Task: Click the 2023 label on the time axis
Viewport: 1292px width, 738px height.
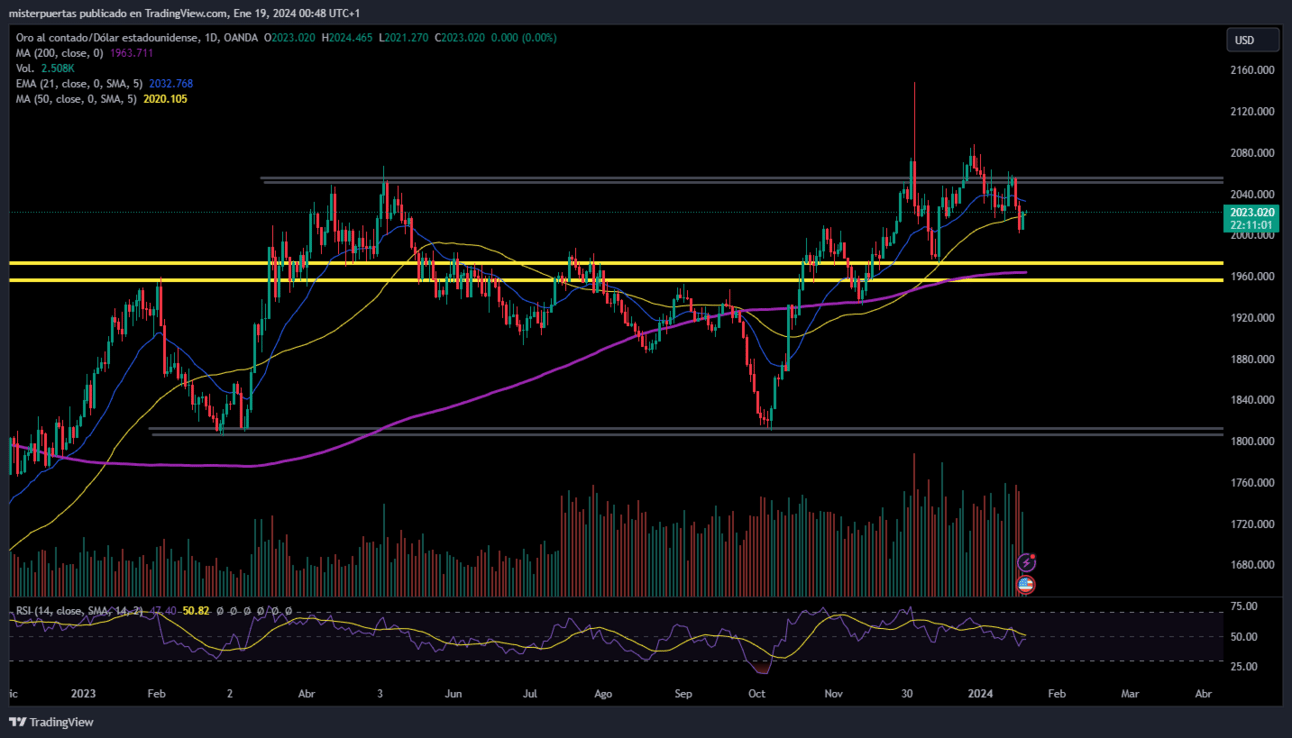Action: pos(83,693)
